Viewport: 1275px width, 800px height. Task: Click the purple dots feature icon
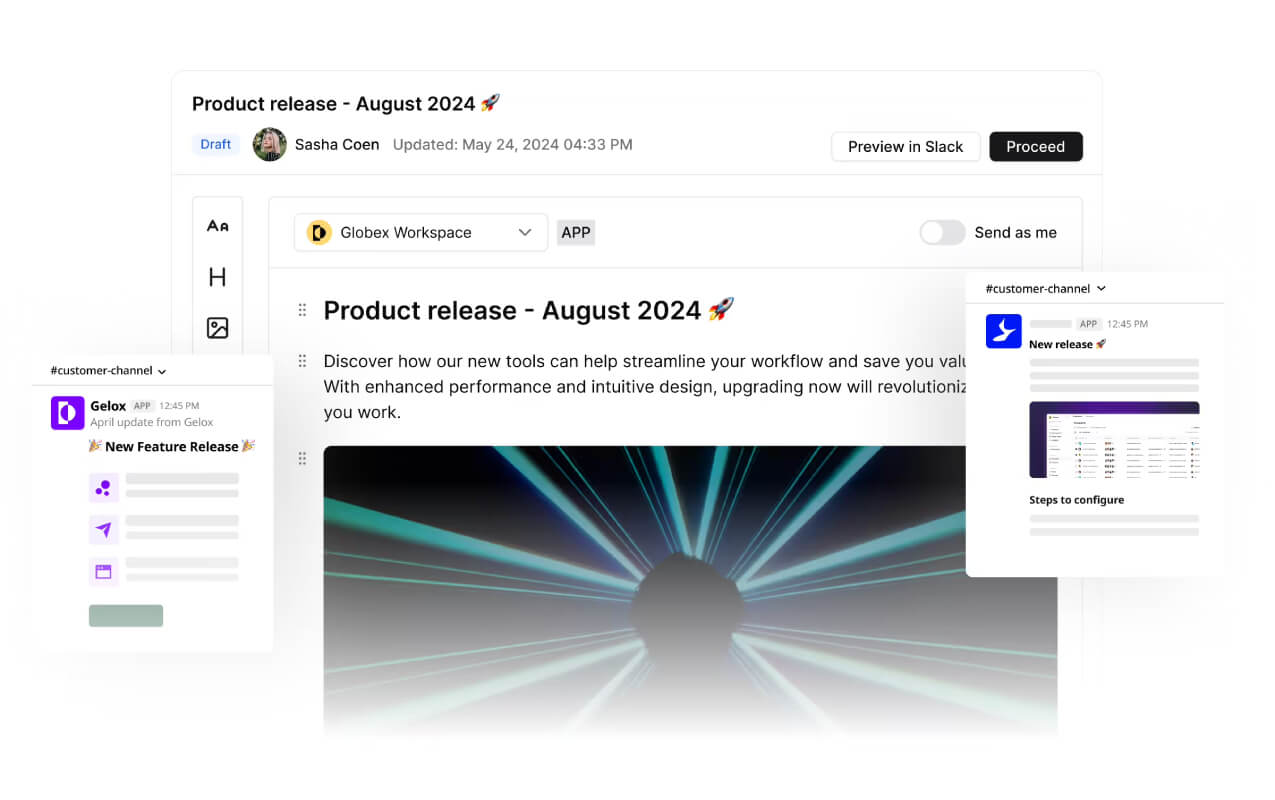(103, 488)
